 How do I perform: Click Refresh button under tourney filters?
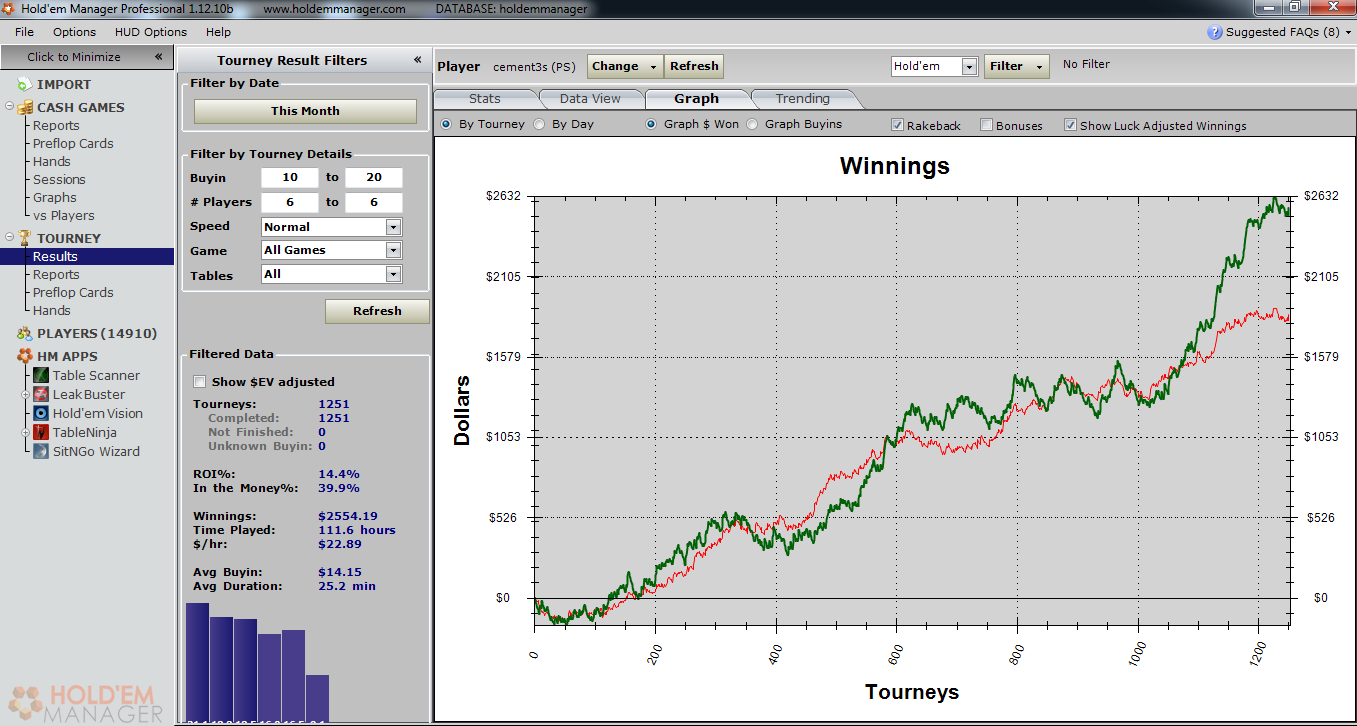click(377, 311)
